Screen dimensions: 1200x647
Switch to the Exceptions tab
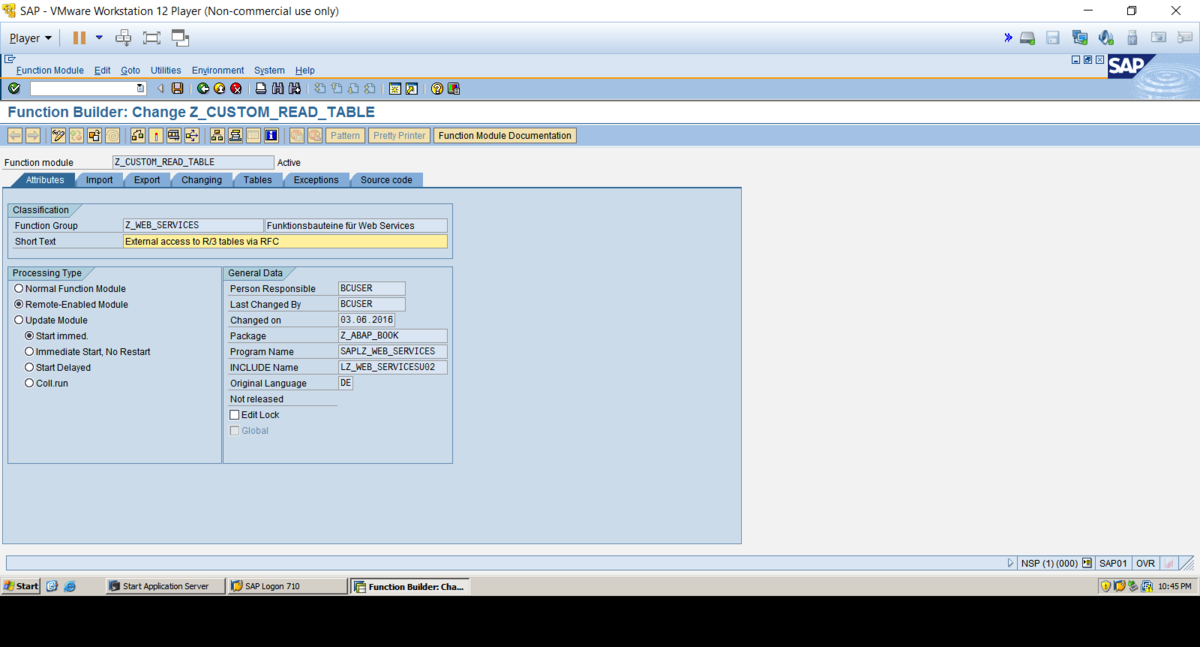click(316, 180)
